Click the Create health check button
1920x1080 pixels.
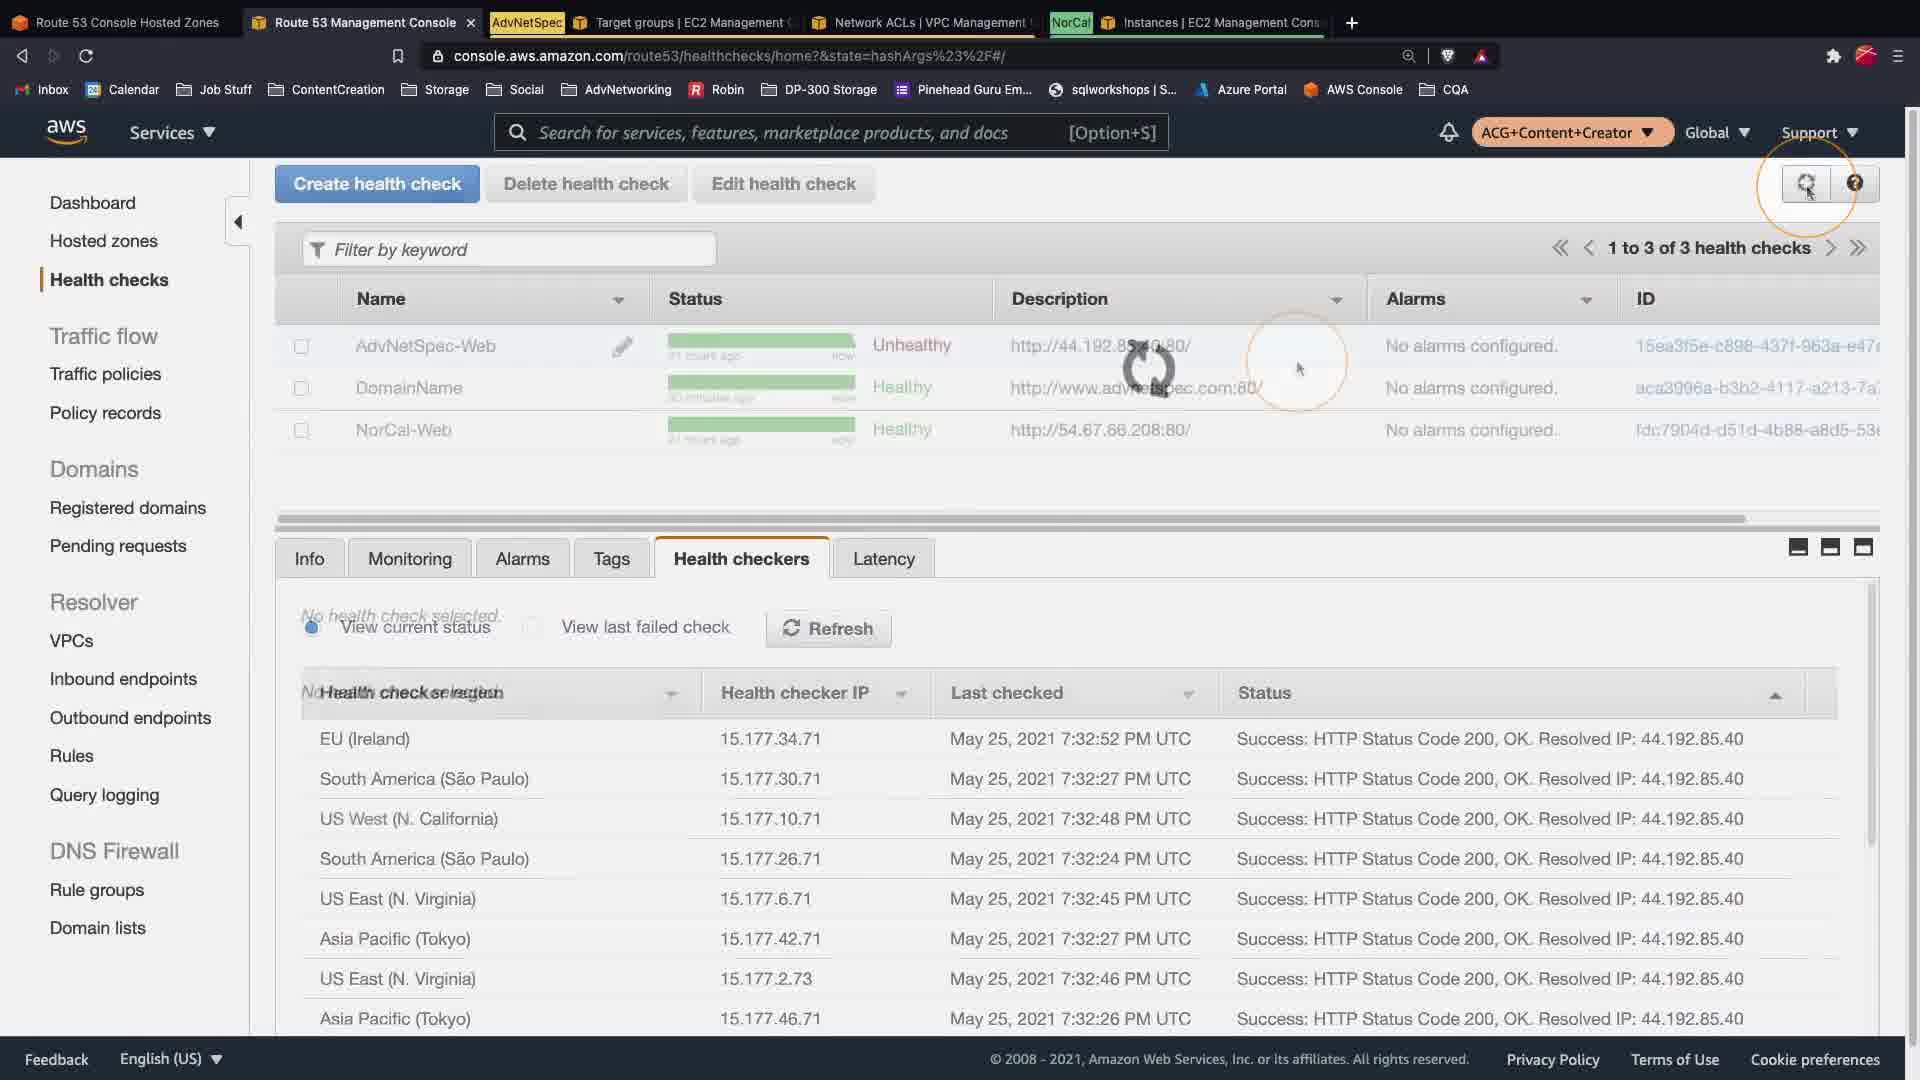click(x=377, y=184)
